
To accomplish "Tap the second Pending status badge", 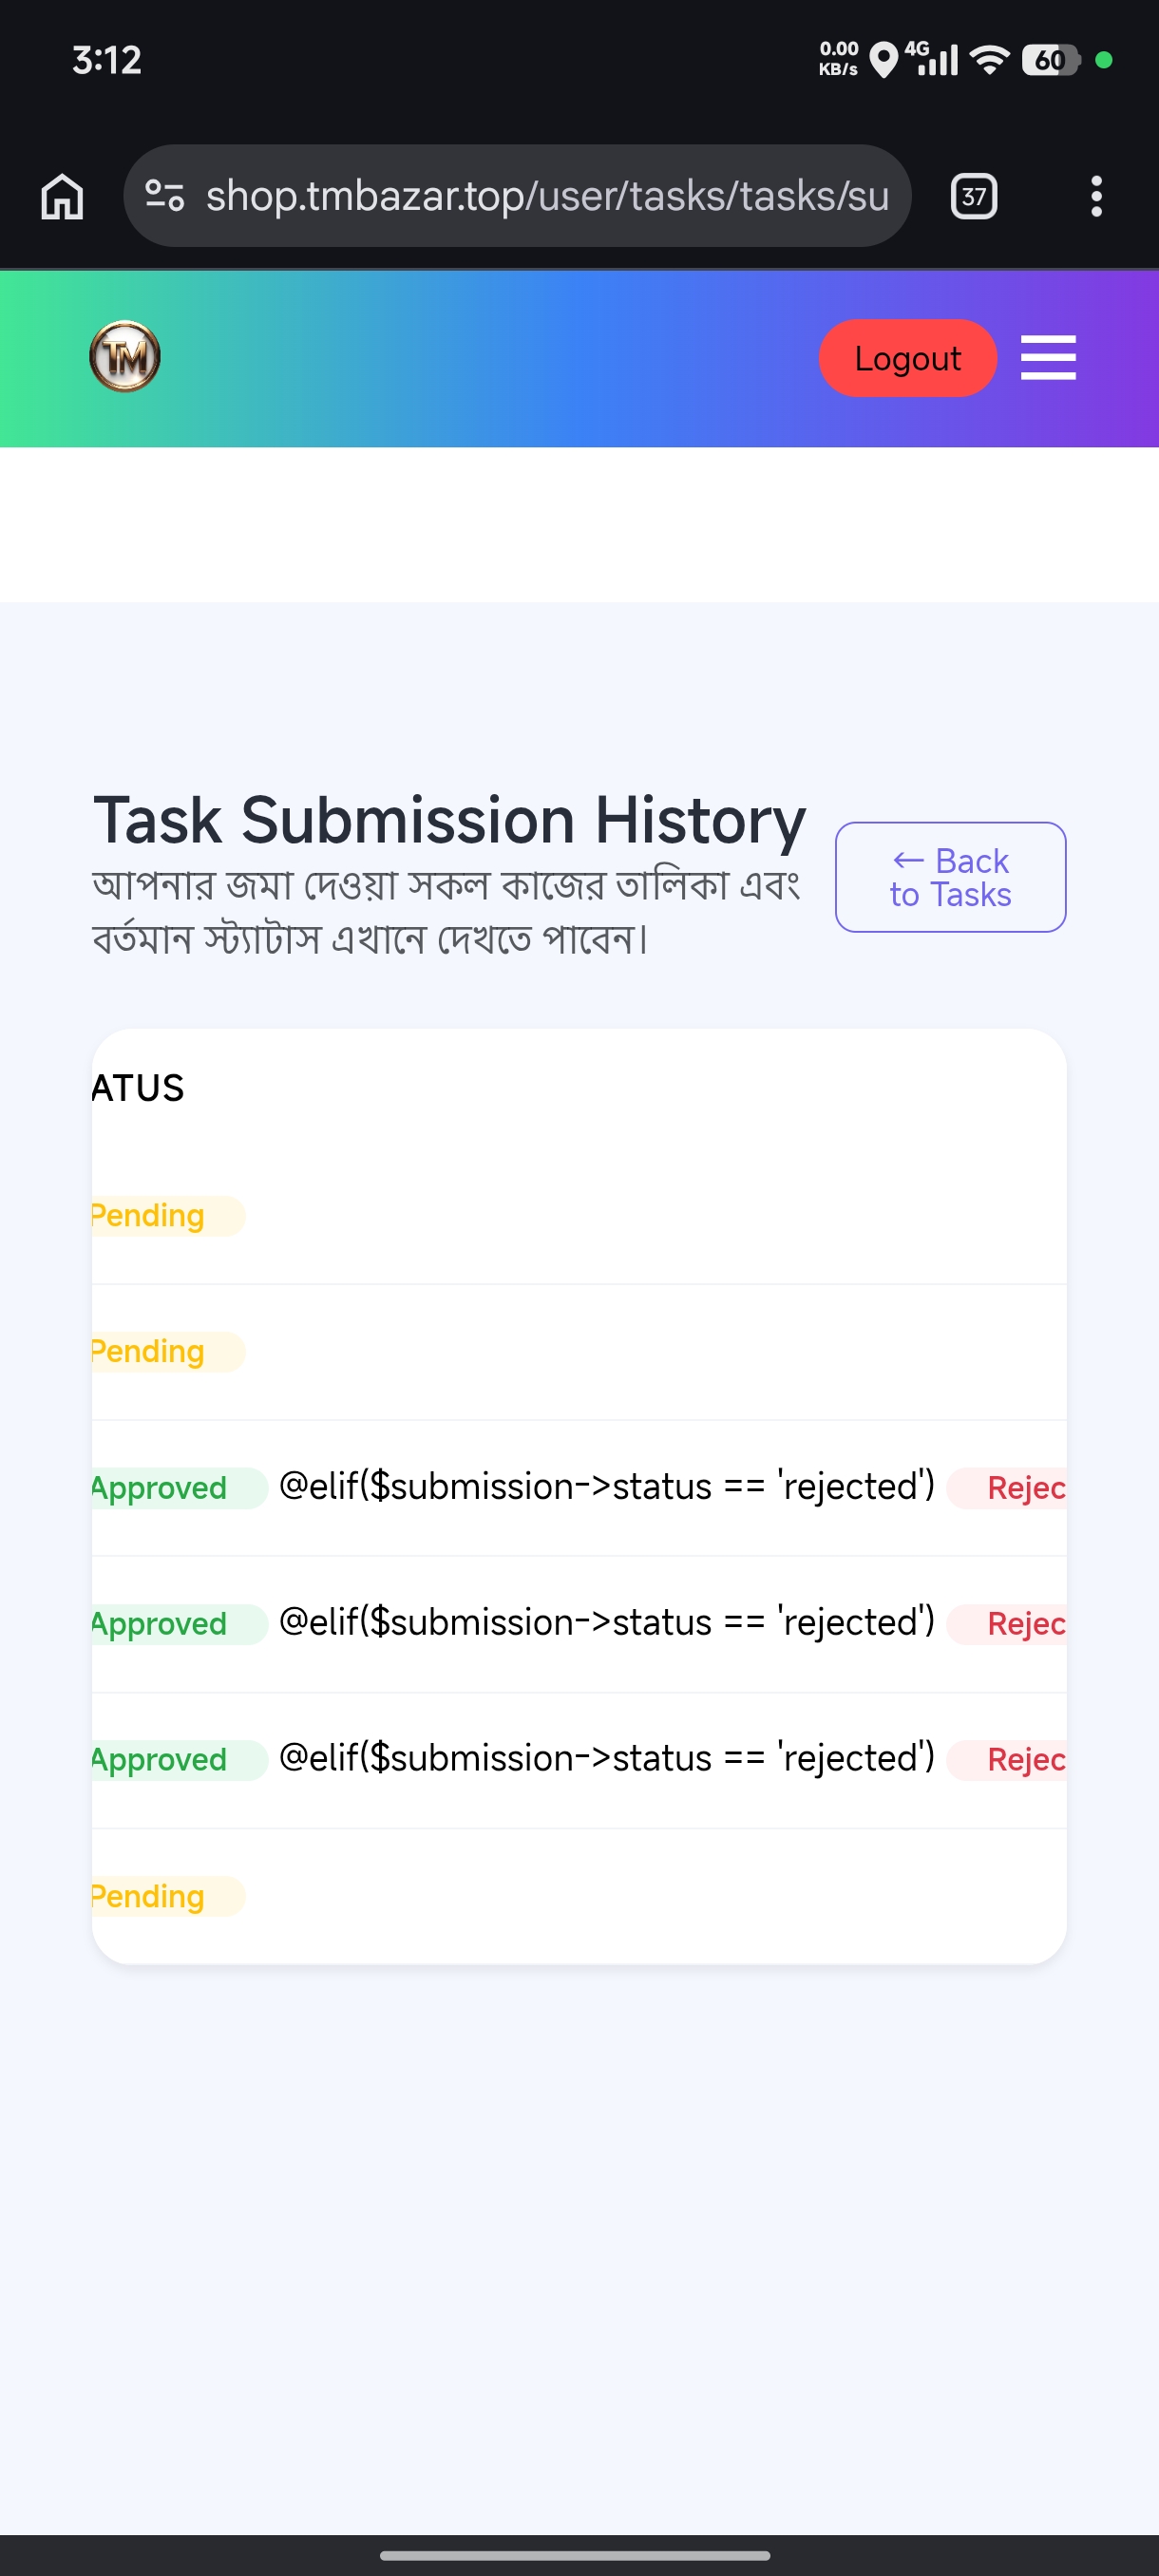I will click(x=167, y=1352).
